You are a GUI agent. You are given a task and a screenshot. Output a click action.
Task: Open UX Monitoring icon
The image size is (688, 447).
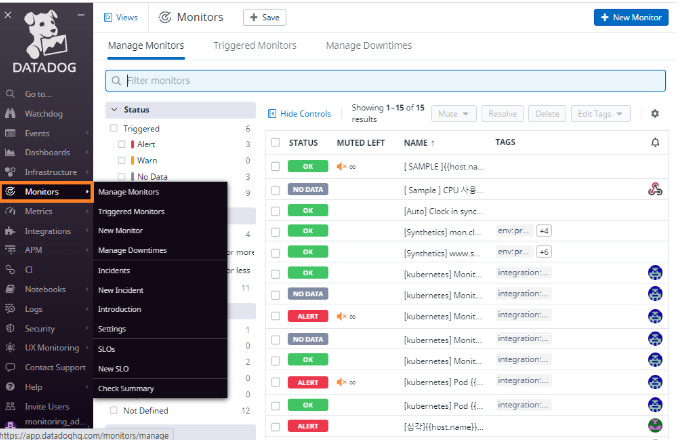click(x=10, y=347)
